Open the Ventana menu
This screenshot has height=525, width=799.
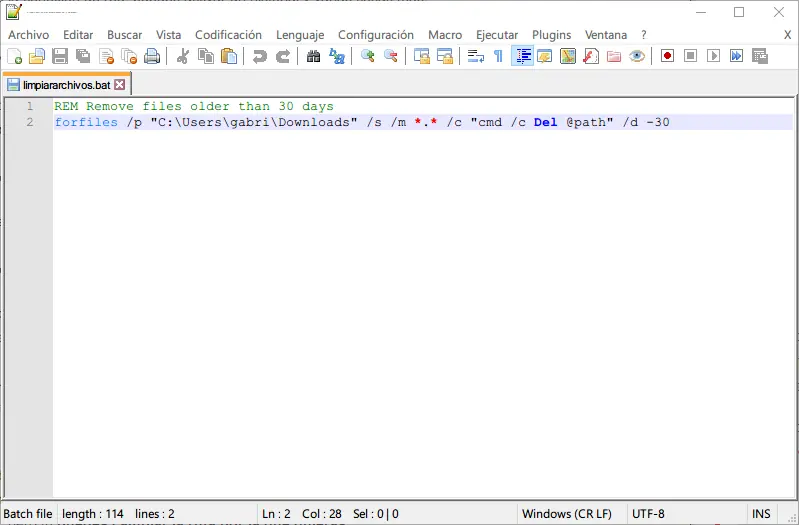(606, 35)
